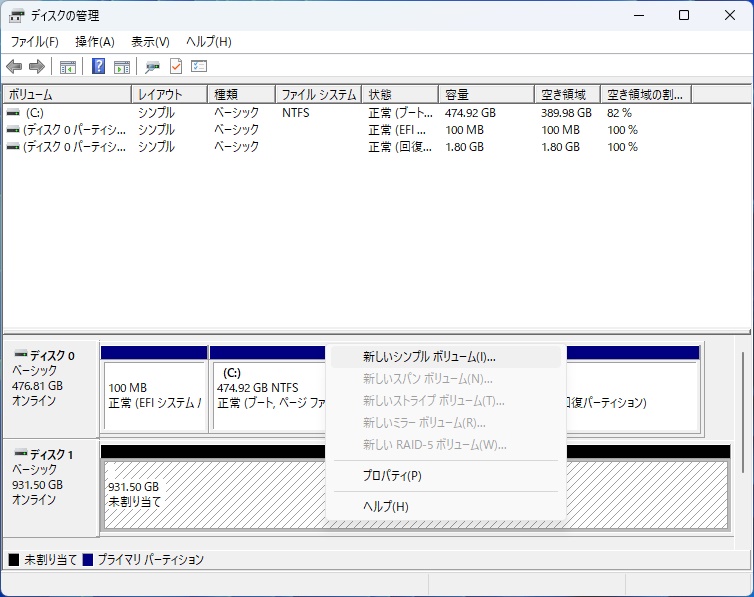Screen dimensions: 754x597
Task: Open the 操作(A) menu
Action: pos(95,42)
